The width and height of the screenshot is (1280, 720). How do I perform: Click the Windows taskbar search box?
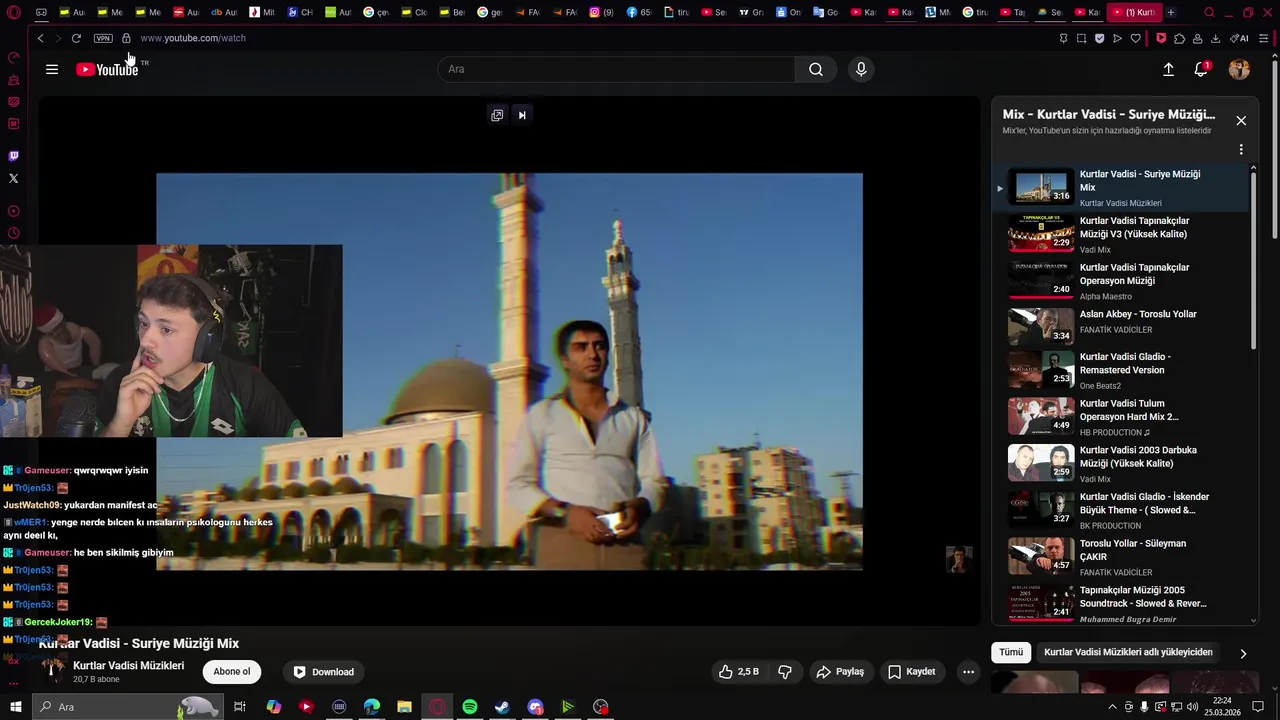click(127, 707)
